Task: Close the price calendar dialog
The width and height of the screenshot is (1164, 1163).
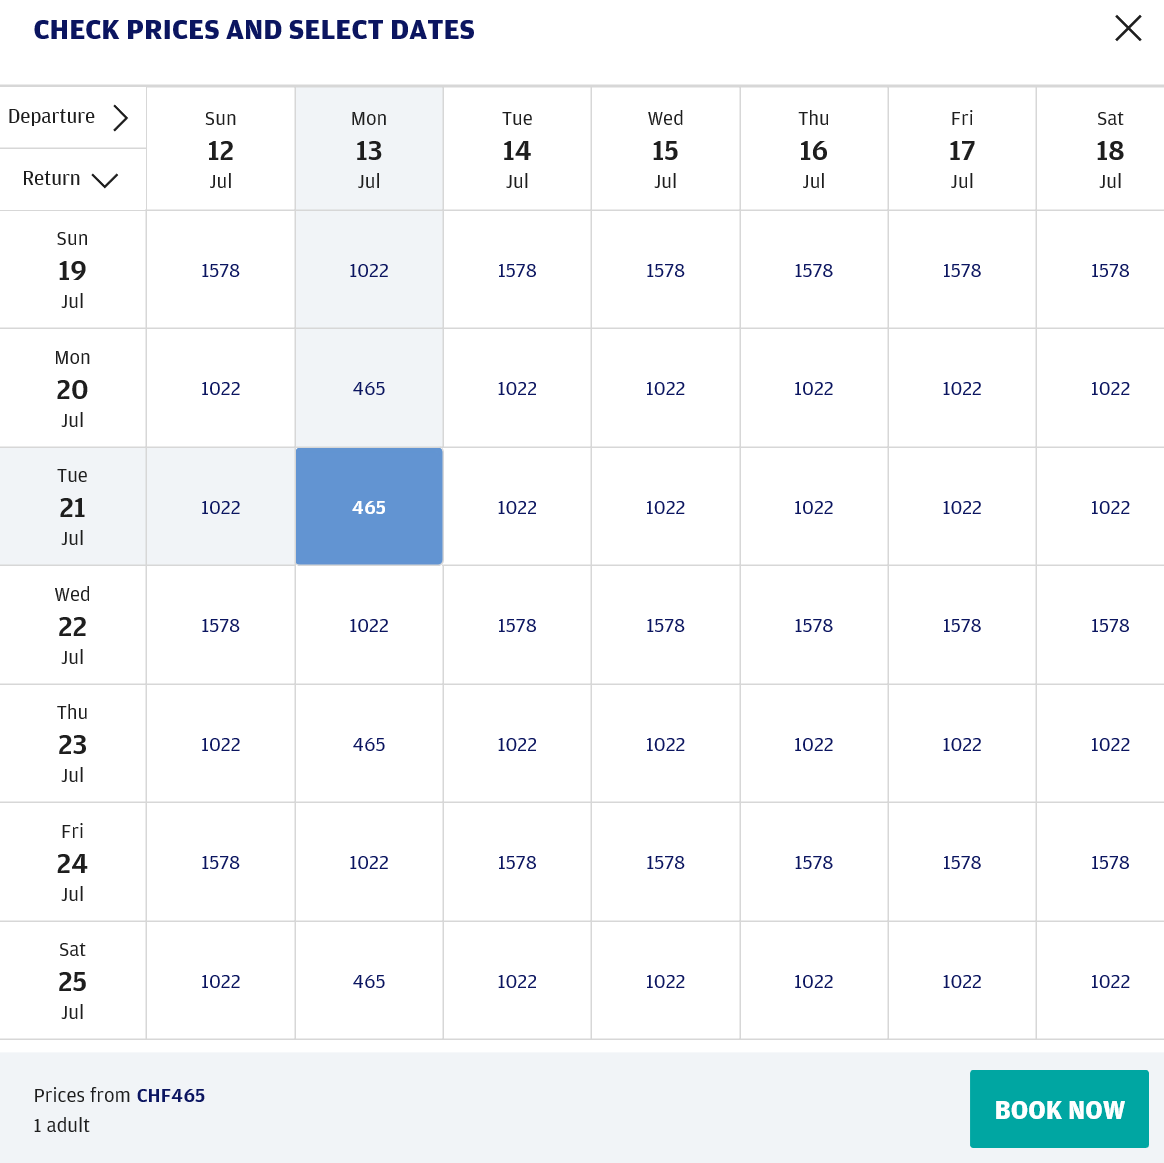Action: [1128, 29]
